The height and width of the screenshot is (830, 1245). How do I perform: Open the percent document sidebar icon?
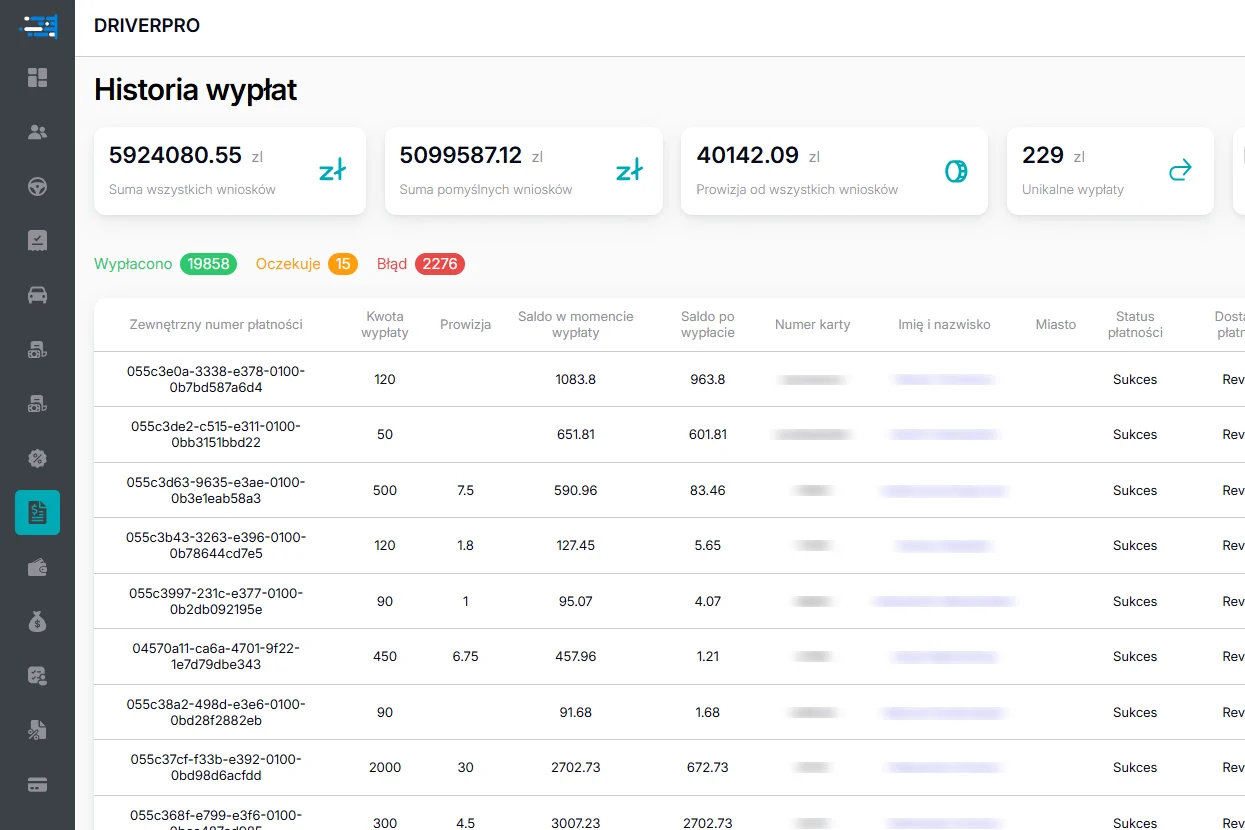click(x=37, y=730)
